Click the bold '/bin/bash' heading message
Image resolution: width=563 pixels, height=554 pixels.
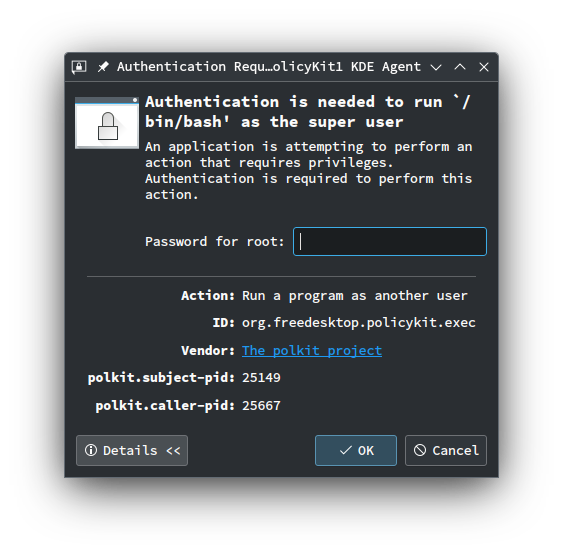[308, 112]
